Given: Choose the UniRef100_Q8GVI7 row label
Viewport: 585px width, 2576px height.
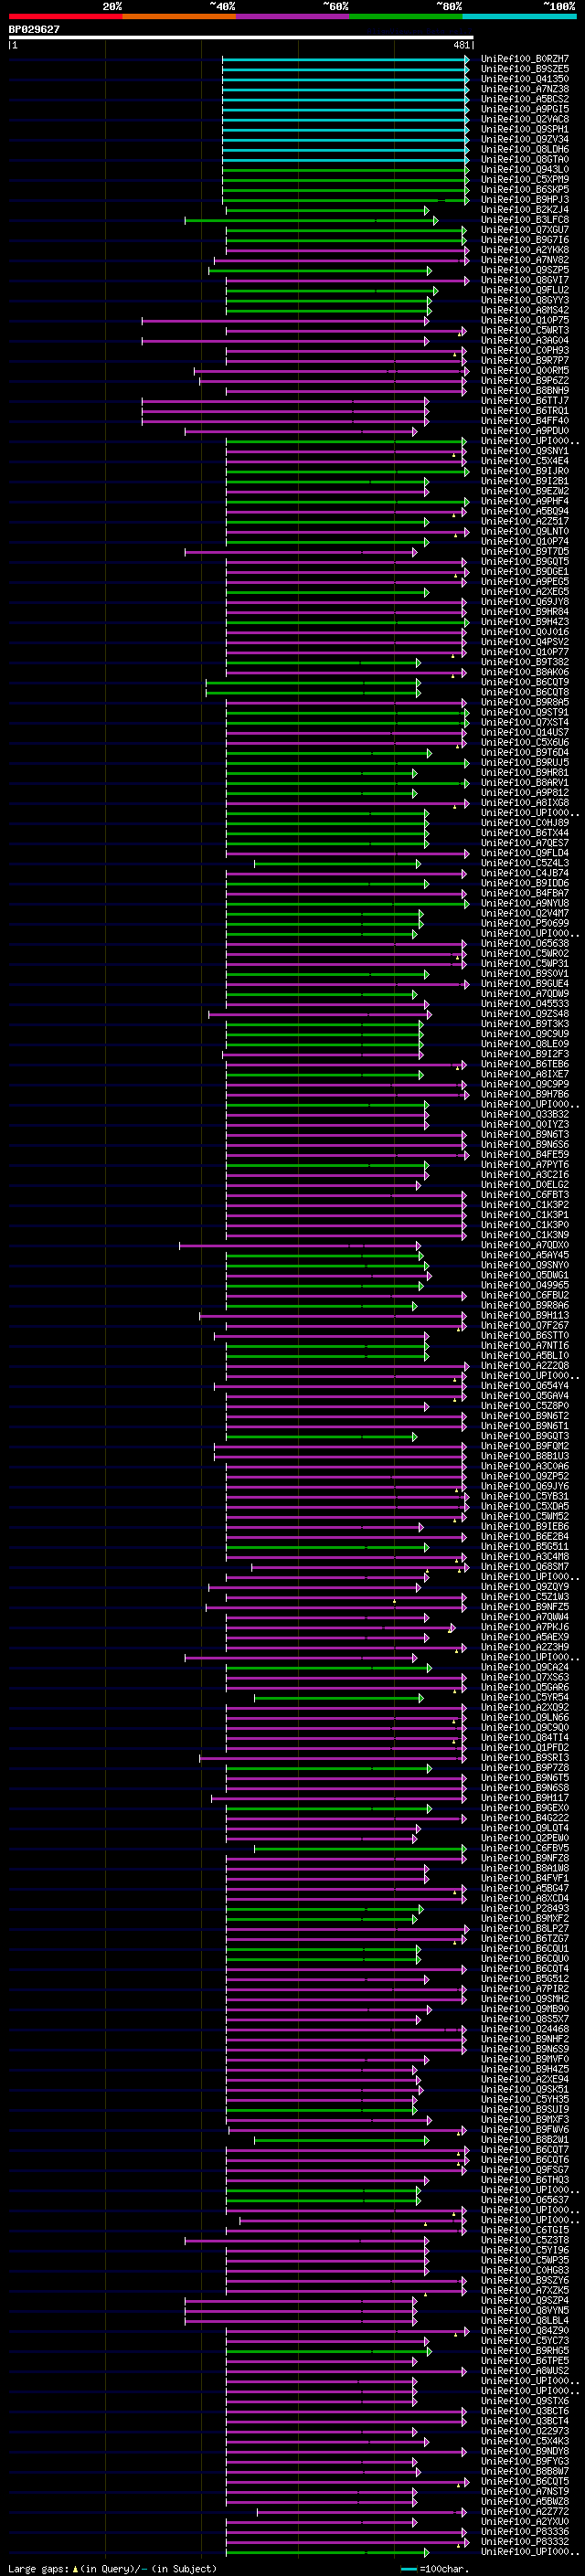Looking at the screenshot, I should tap(525, 280).
